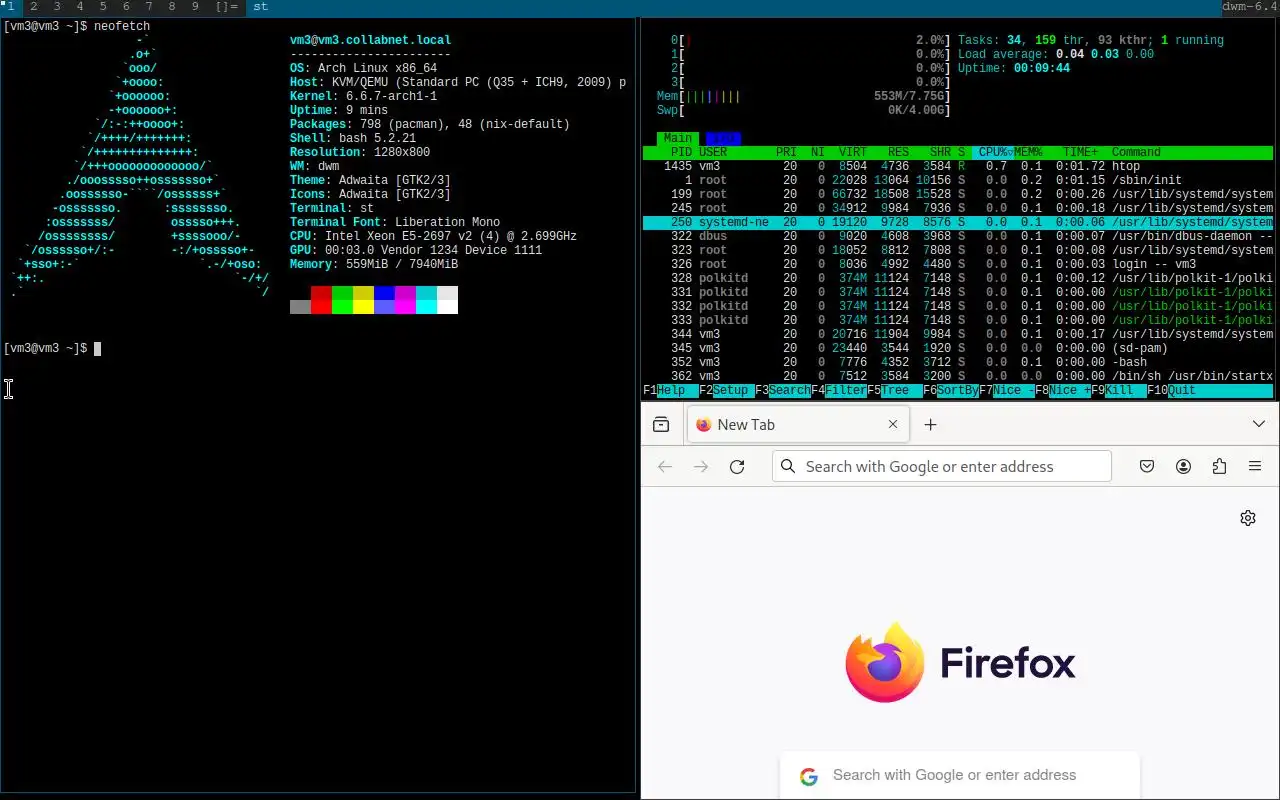The width and height of the screenshot is (1280, 800).
Task: Select the dbus-daemon process row
Action: tap(958, 236)
